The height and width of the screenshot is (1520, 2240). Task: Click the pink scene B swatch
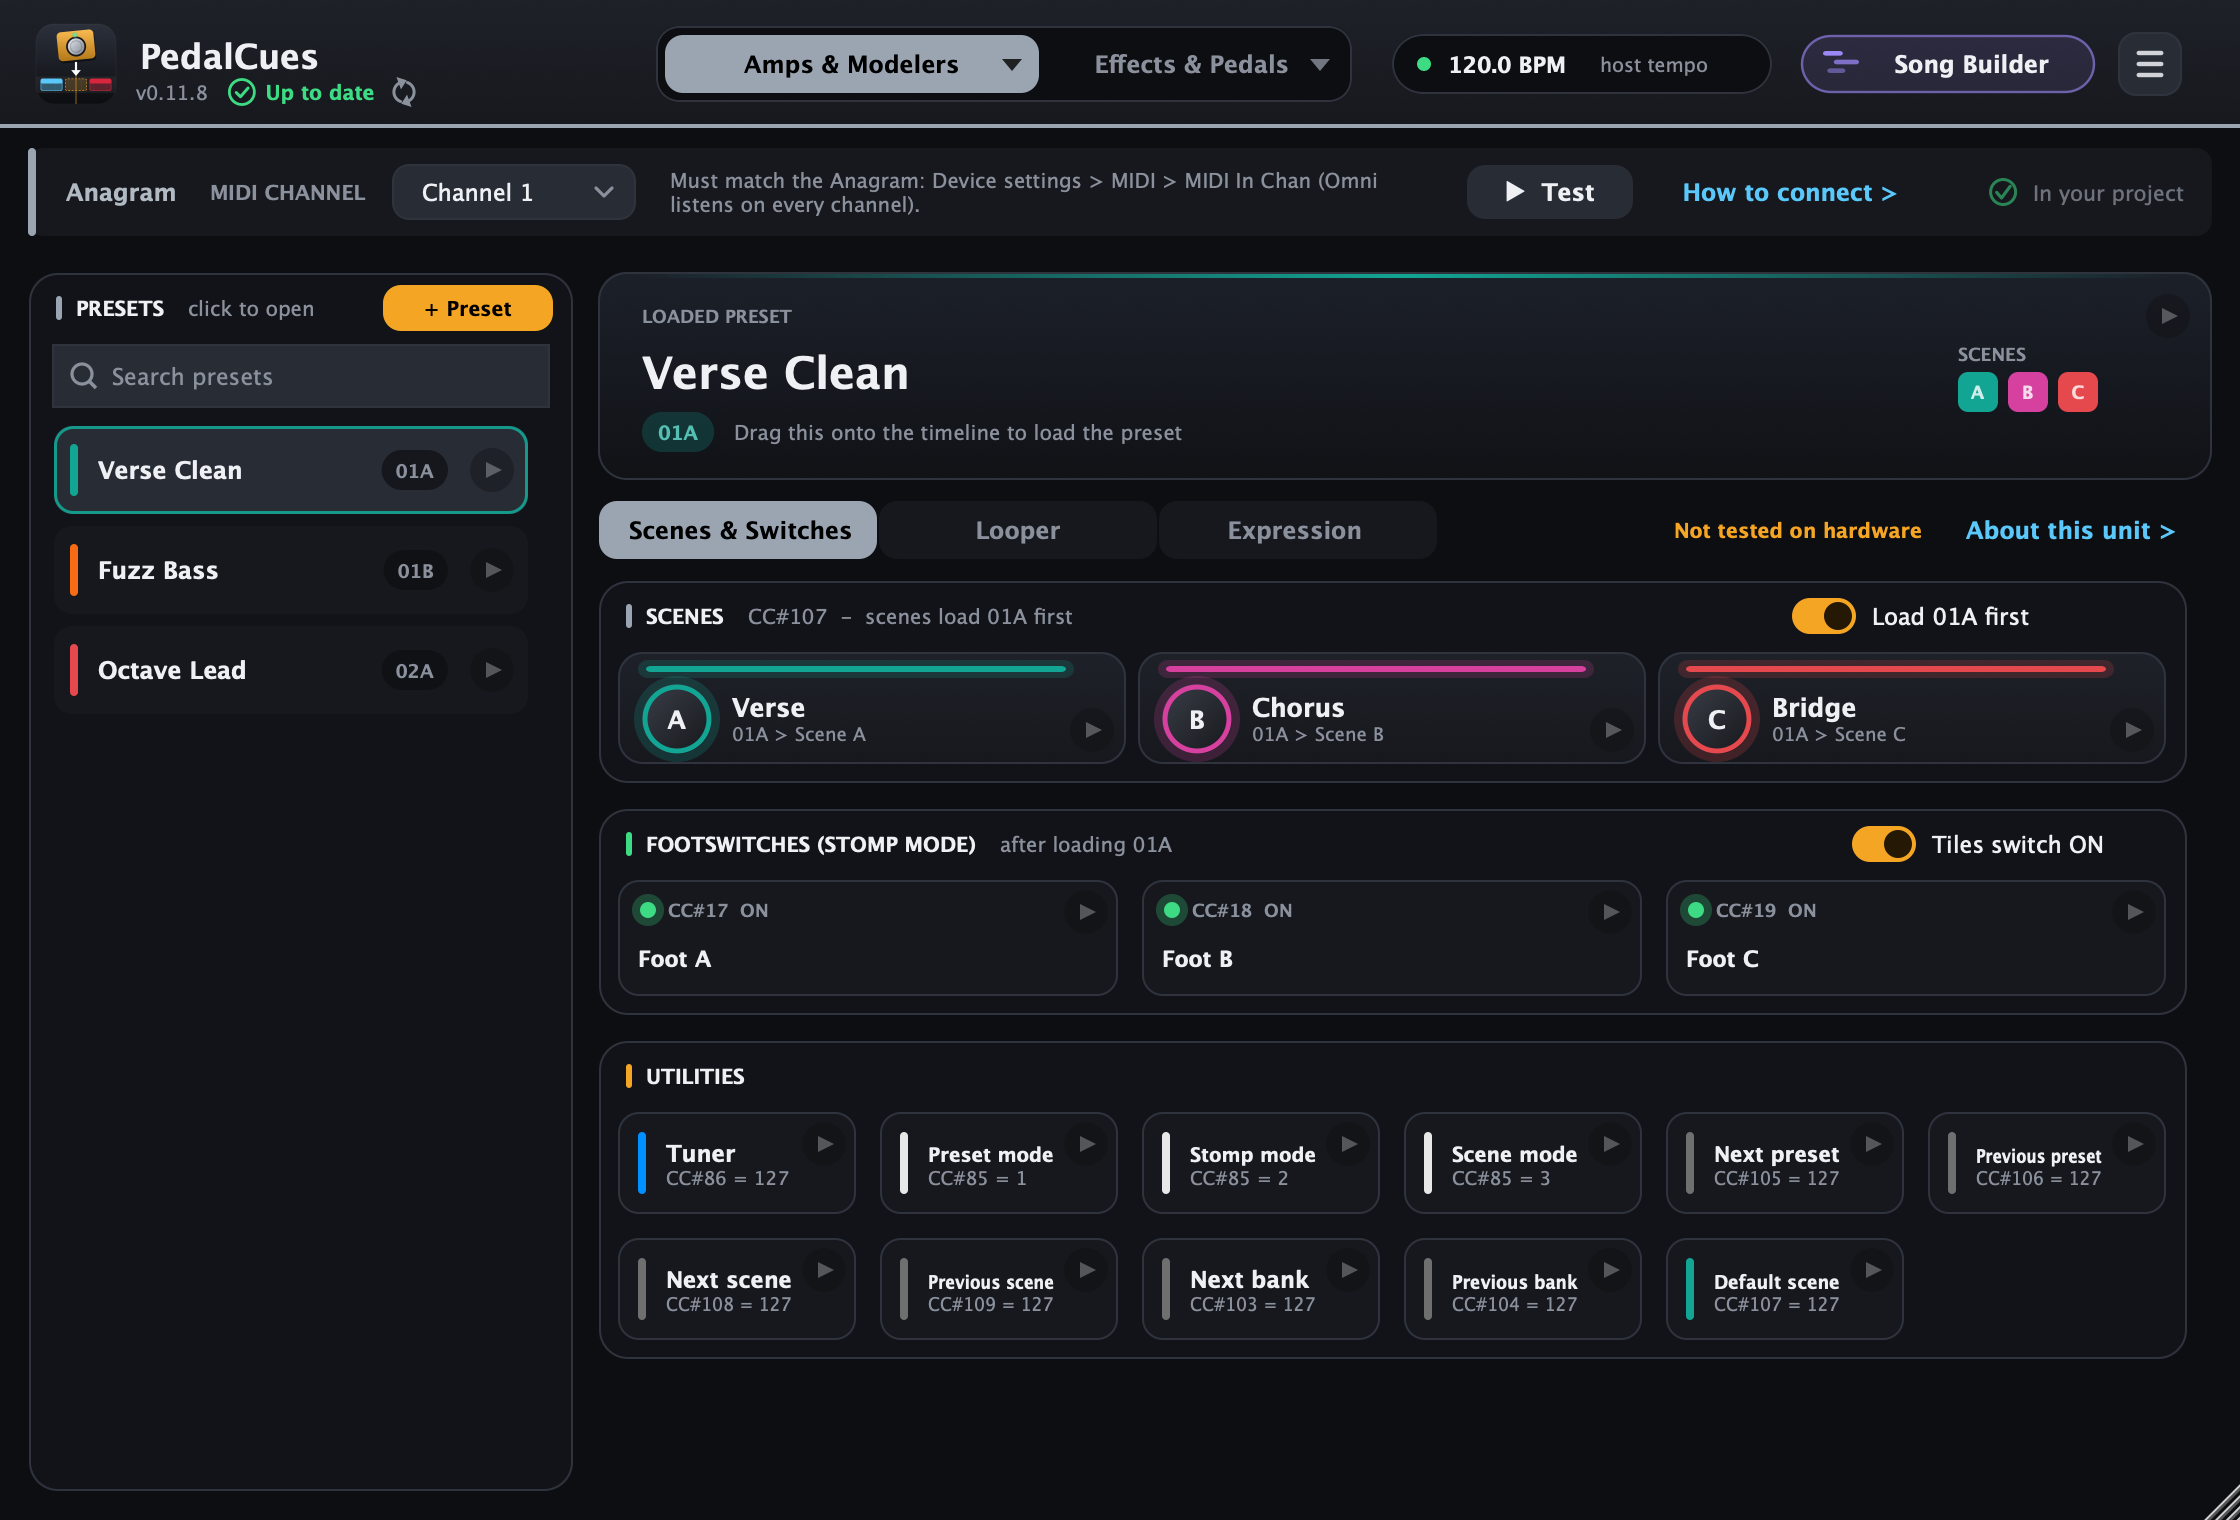(2027, 392)
